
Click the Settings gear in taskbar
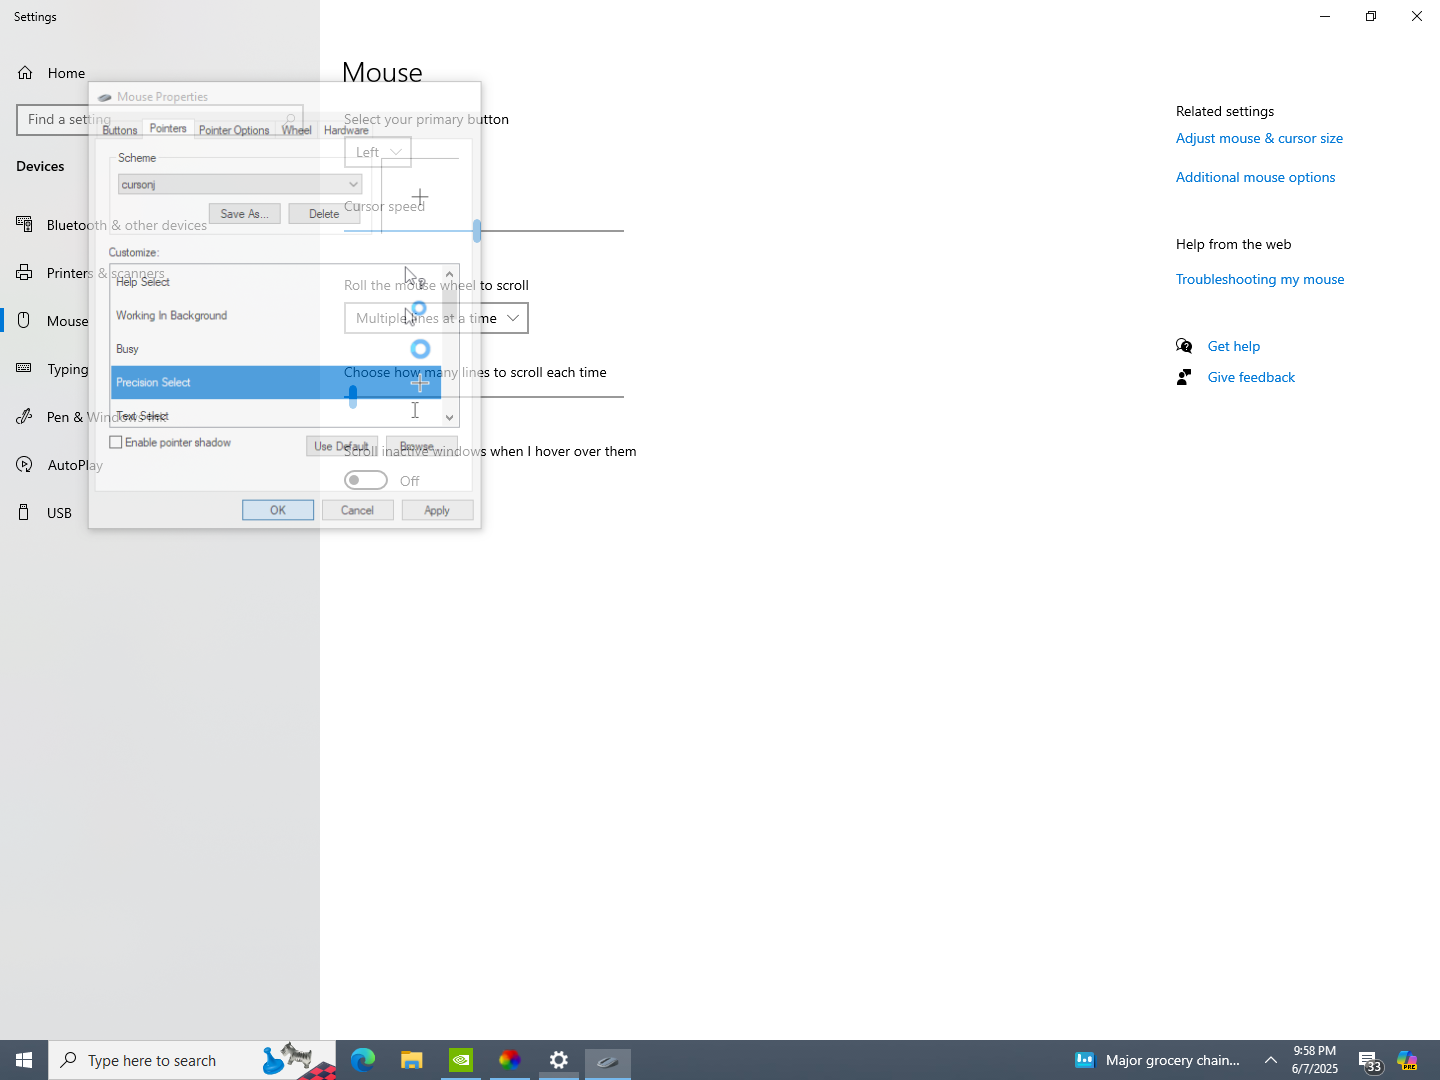pyautogui.click(x=559, y=1060)
